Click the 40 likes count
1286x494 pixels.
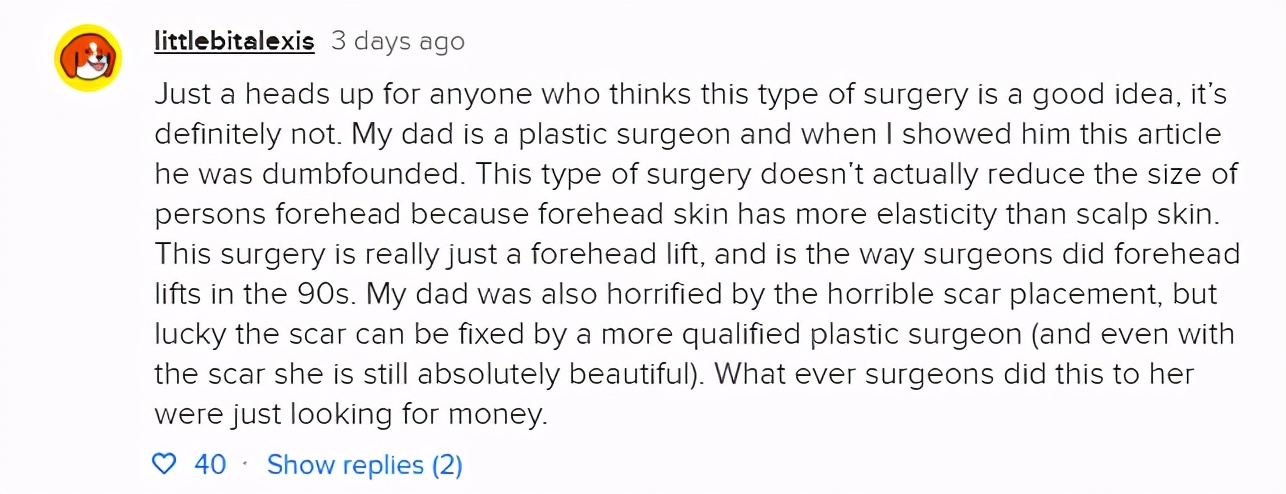pyautogui.click(x=210, y=465)
